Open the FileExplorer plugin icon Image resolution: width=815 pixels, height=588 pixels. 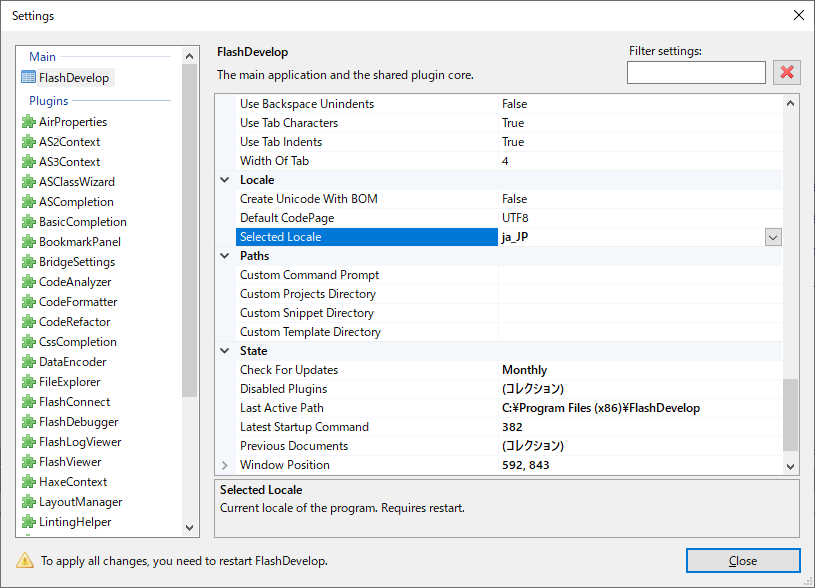28,382
